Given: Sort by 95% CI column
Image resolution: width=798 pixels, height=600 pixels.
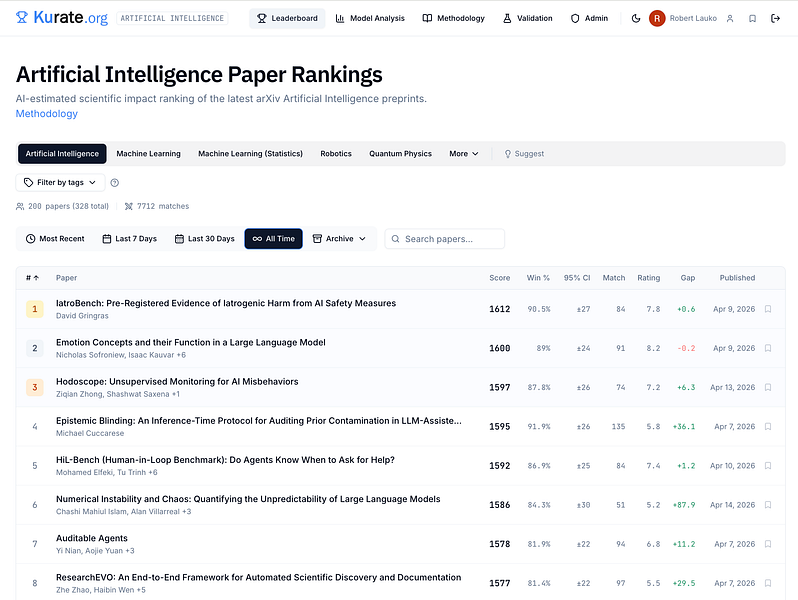Looking at the screenshot, I should [577, 278].
